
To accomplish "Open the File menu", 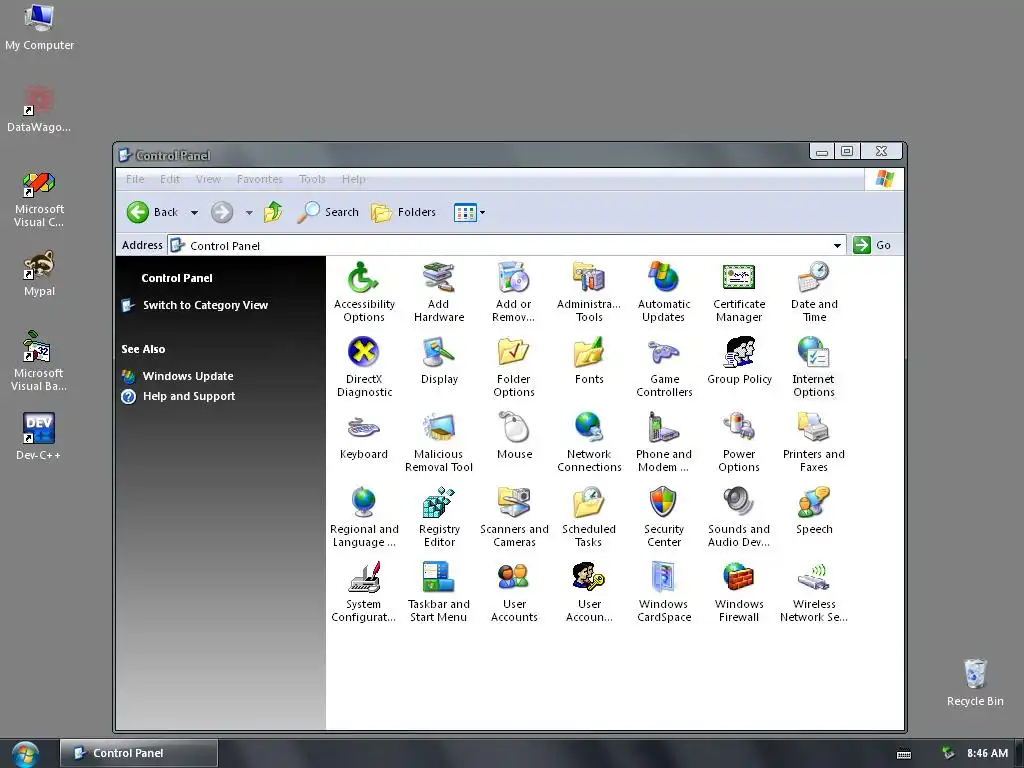I will click(135, 179).
